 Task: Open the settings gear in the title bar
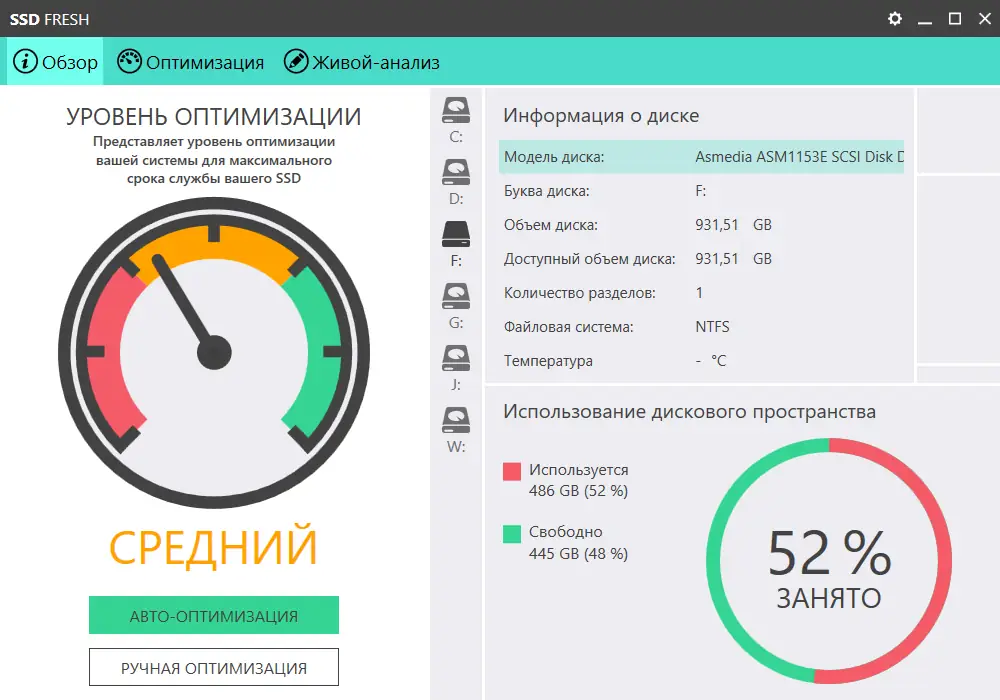(894, 18)
